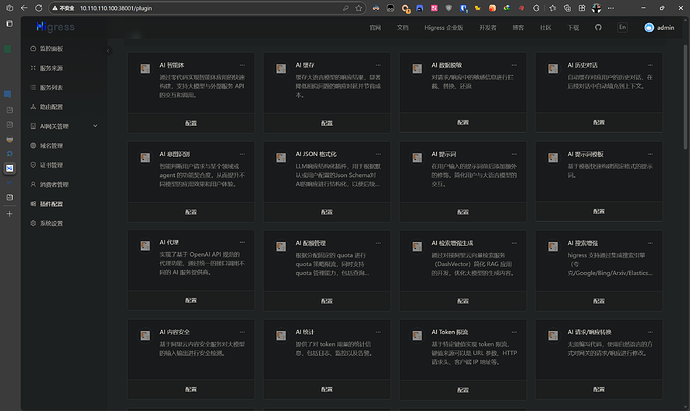
Task: Click 配置 on the AI 智能体 card
Action: point(191,123)
